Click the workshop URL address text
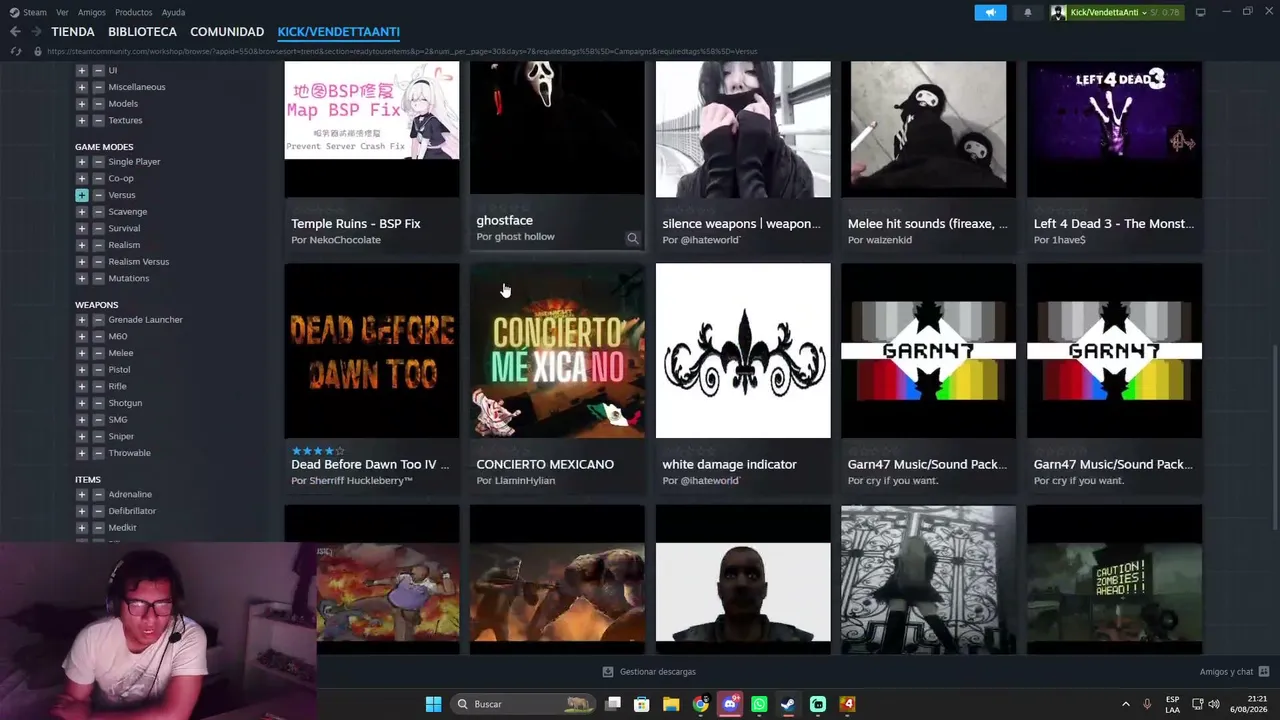Screen dimensions: 1280x720 tap(402, 51)
